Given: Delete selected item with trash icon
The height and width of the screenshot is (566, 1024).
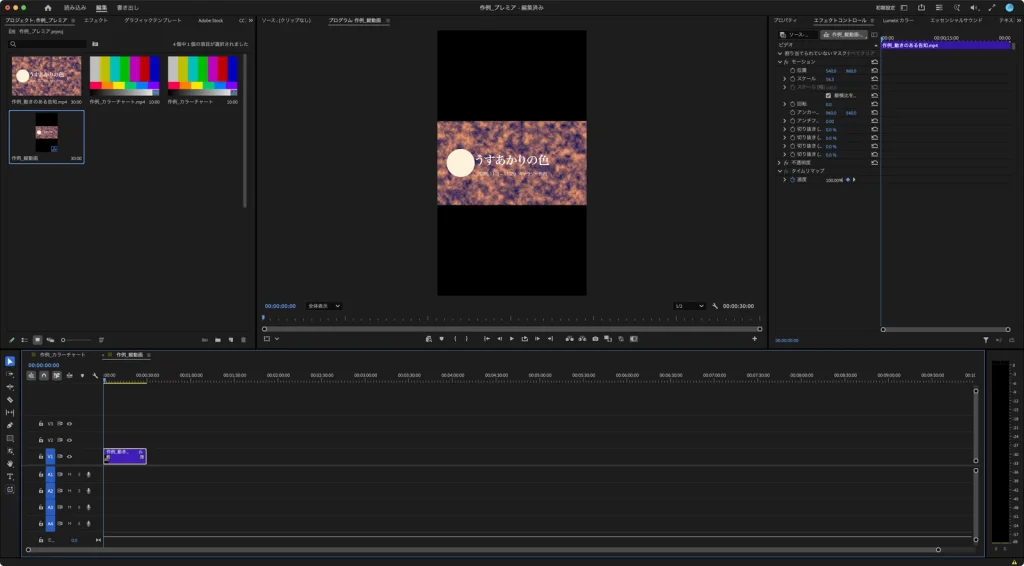Looking at the screenshot, I should pos(244,340).
